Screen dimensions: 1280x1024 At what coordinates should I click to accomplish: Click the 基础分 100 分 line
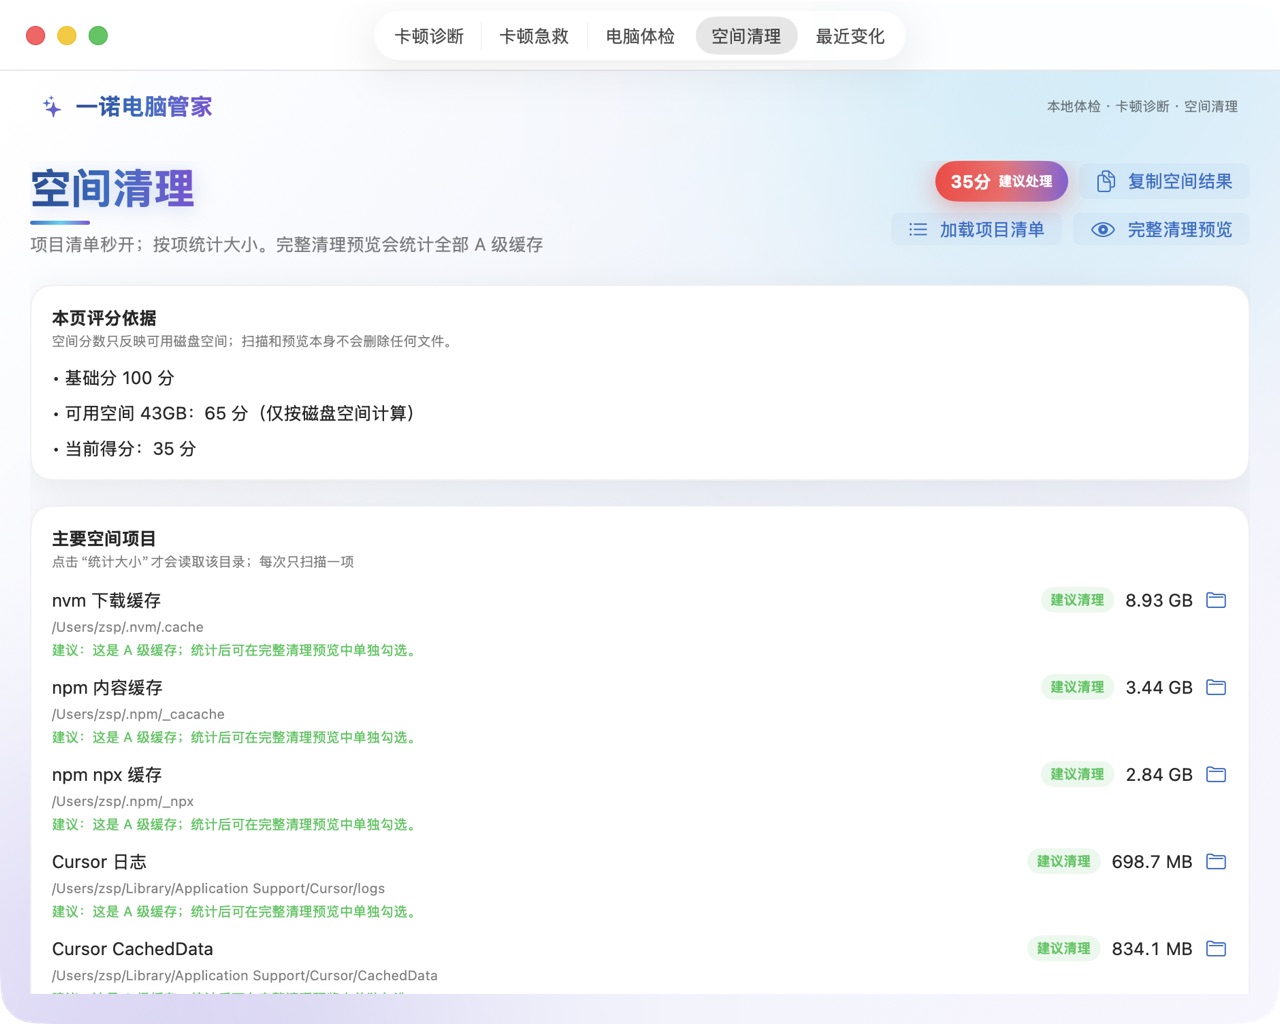[x=114, y=378]
